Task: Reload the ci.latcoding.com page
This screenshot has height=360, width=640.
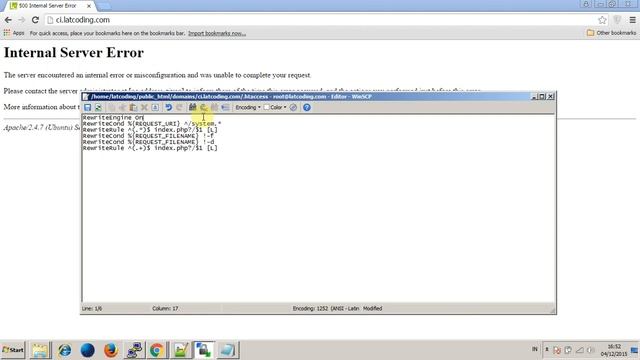Action: [35, 20]
